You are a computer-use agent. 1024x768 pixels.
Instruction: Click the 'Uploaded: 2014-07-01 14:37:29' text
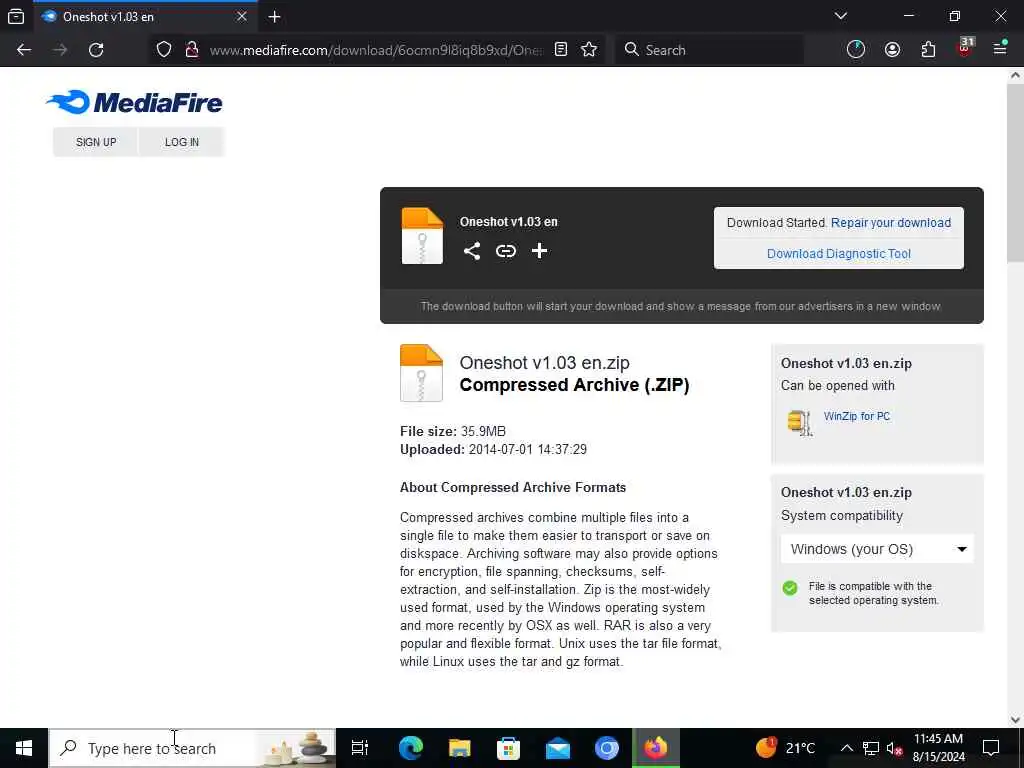coord(493,449)
